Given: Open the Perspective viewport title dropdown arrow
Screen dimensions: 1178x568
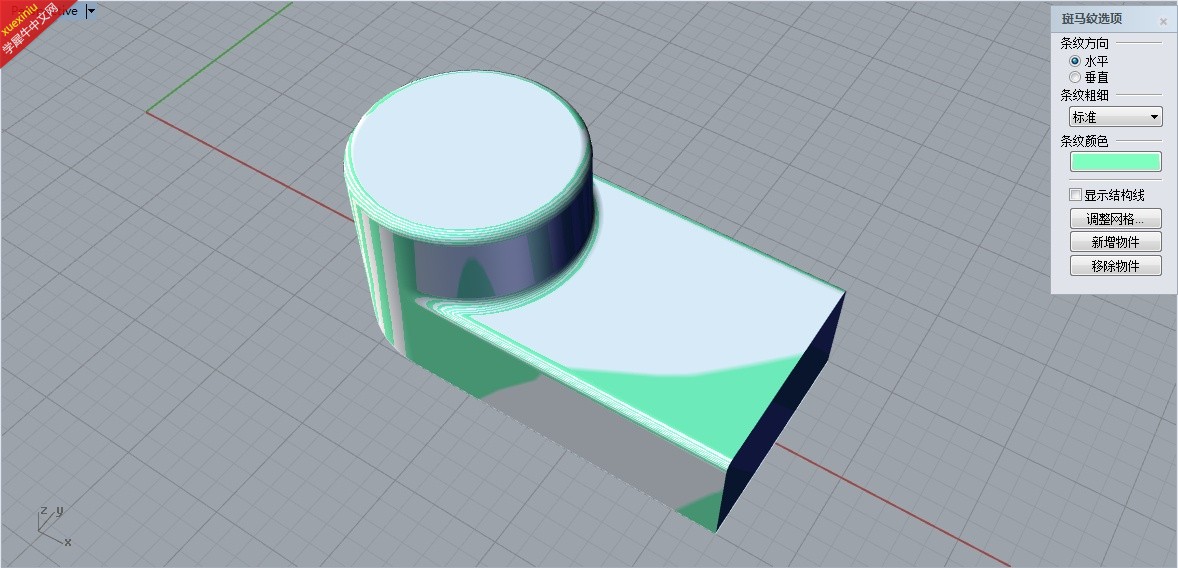Looking at the screenshot, I should (x=91, y=11).
